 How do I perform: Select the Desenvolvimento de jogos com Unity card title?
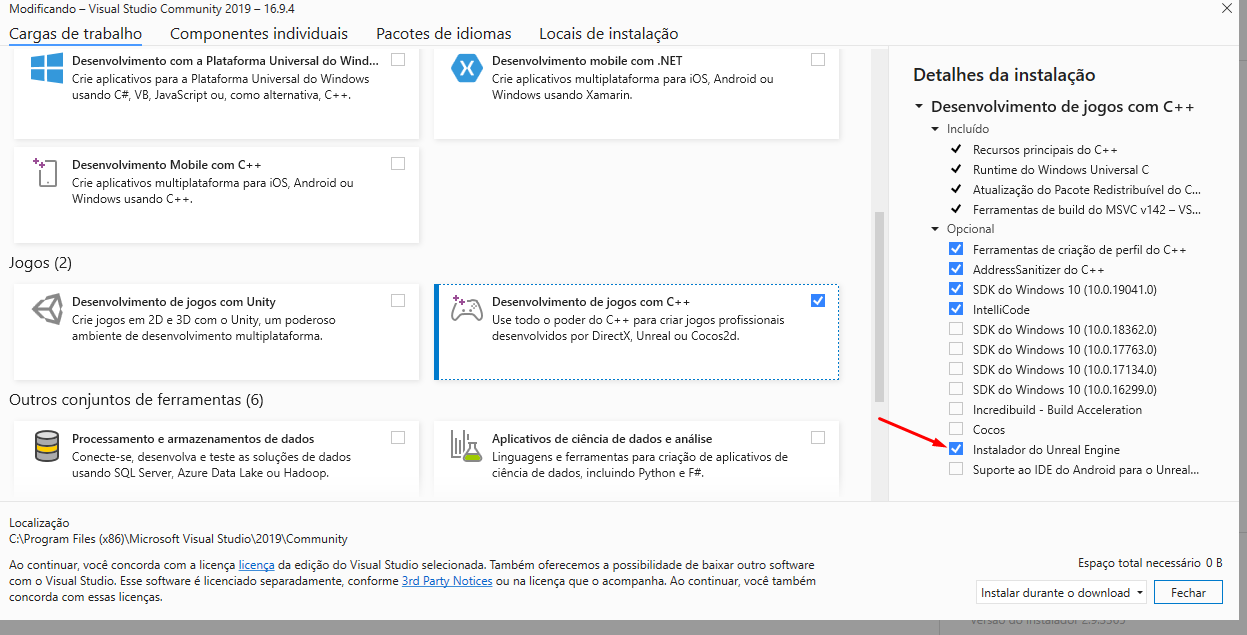[174, 301]
